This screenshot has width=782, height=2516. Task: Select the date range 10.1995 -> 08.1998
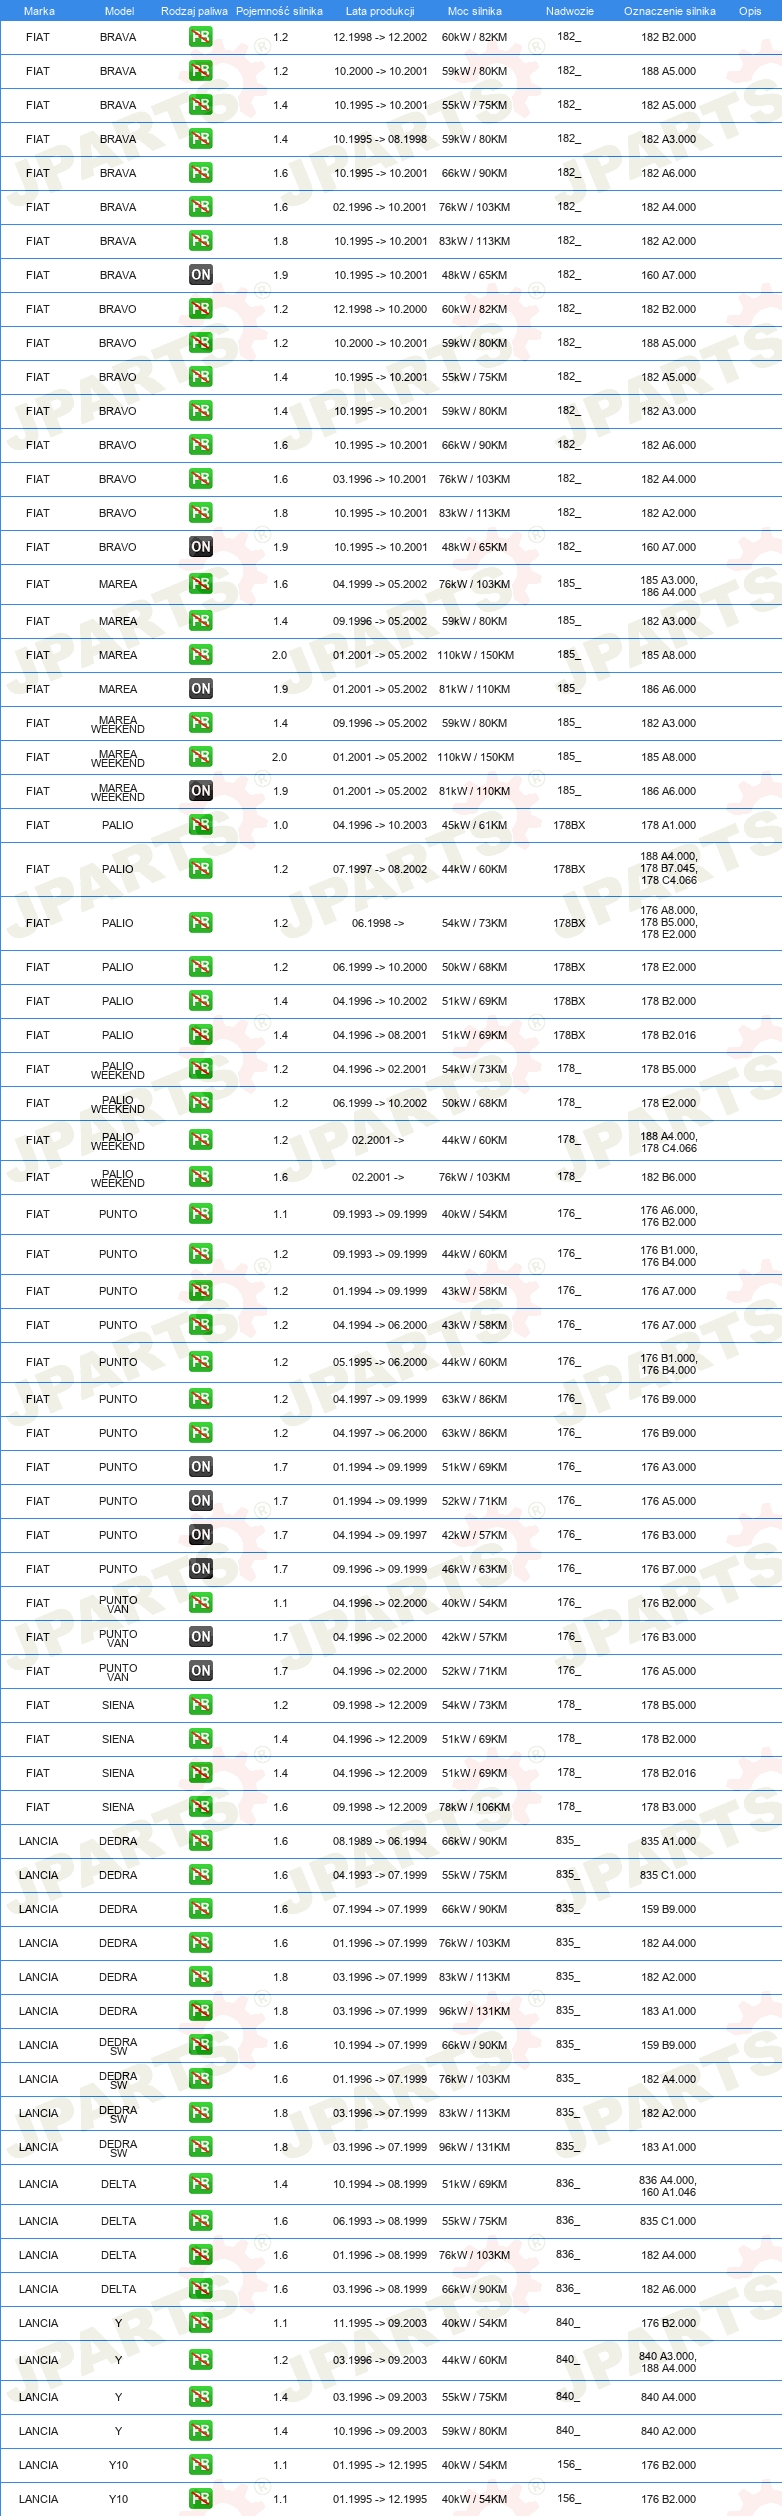point(380,139)
